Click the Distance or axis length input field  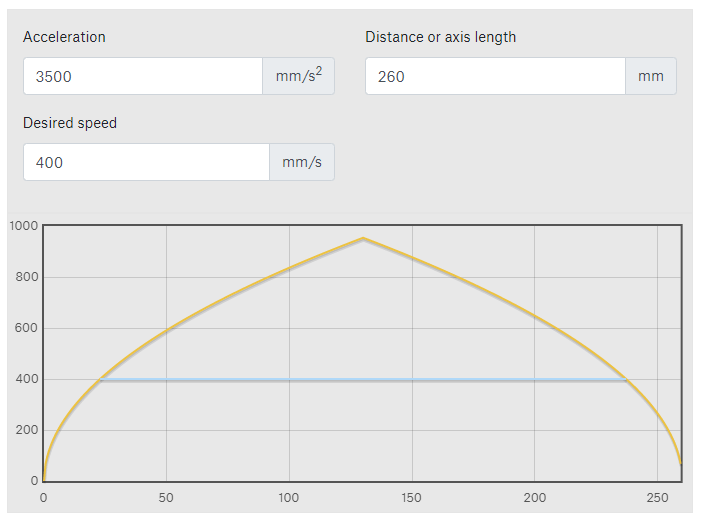click(x=495, y=76)
